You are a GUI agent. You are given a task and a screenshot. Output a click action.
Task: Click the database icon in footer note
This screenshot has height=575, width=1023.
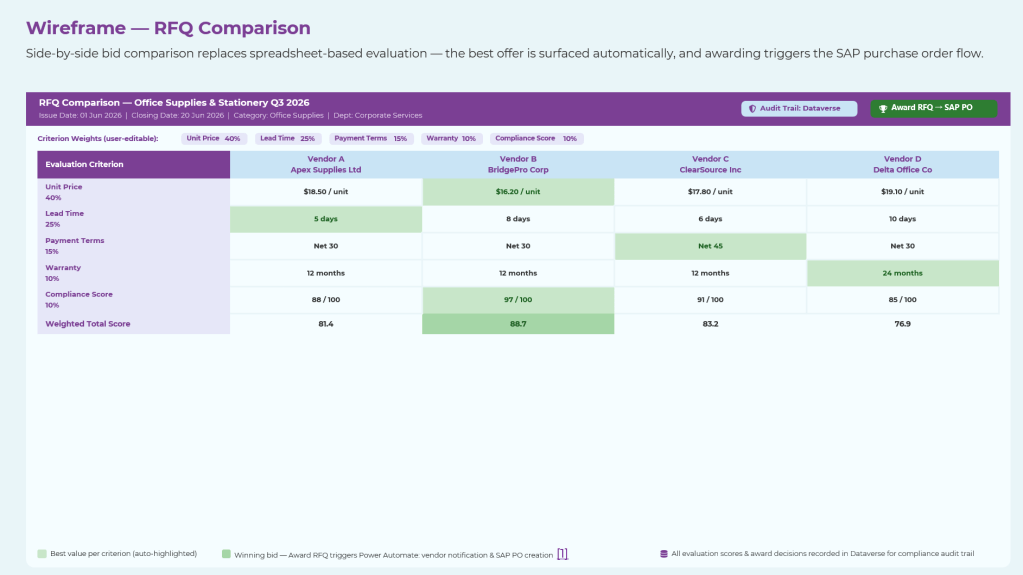pyautogui.click(x=664, y=554)
